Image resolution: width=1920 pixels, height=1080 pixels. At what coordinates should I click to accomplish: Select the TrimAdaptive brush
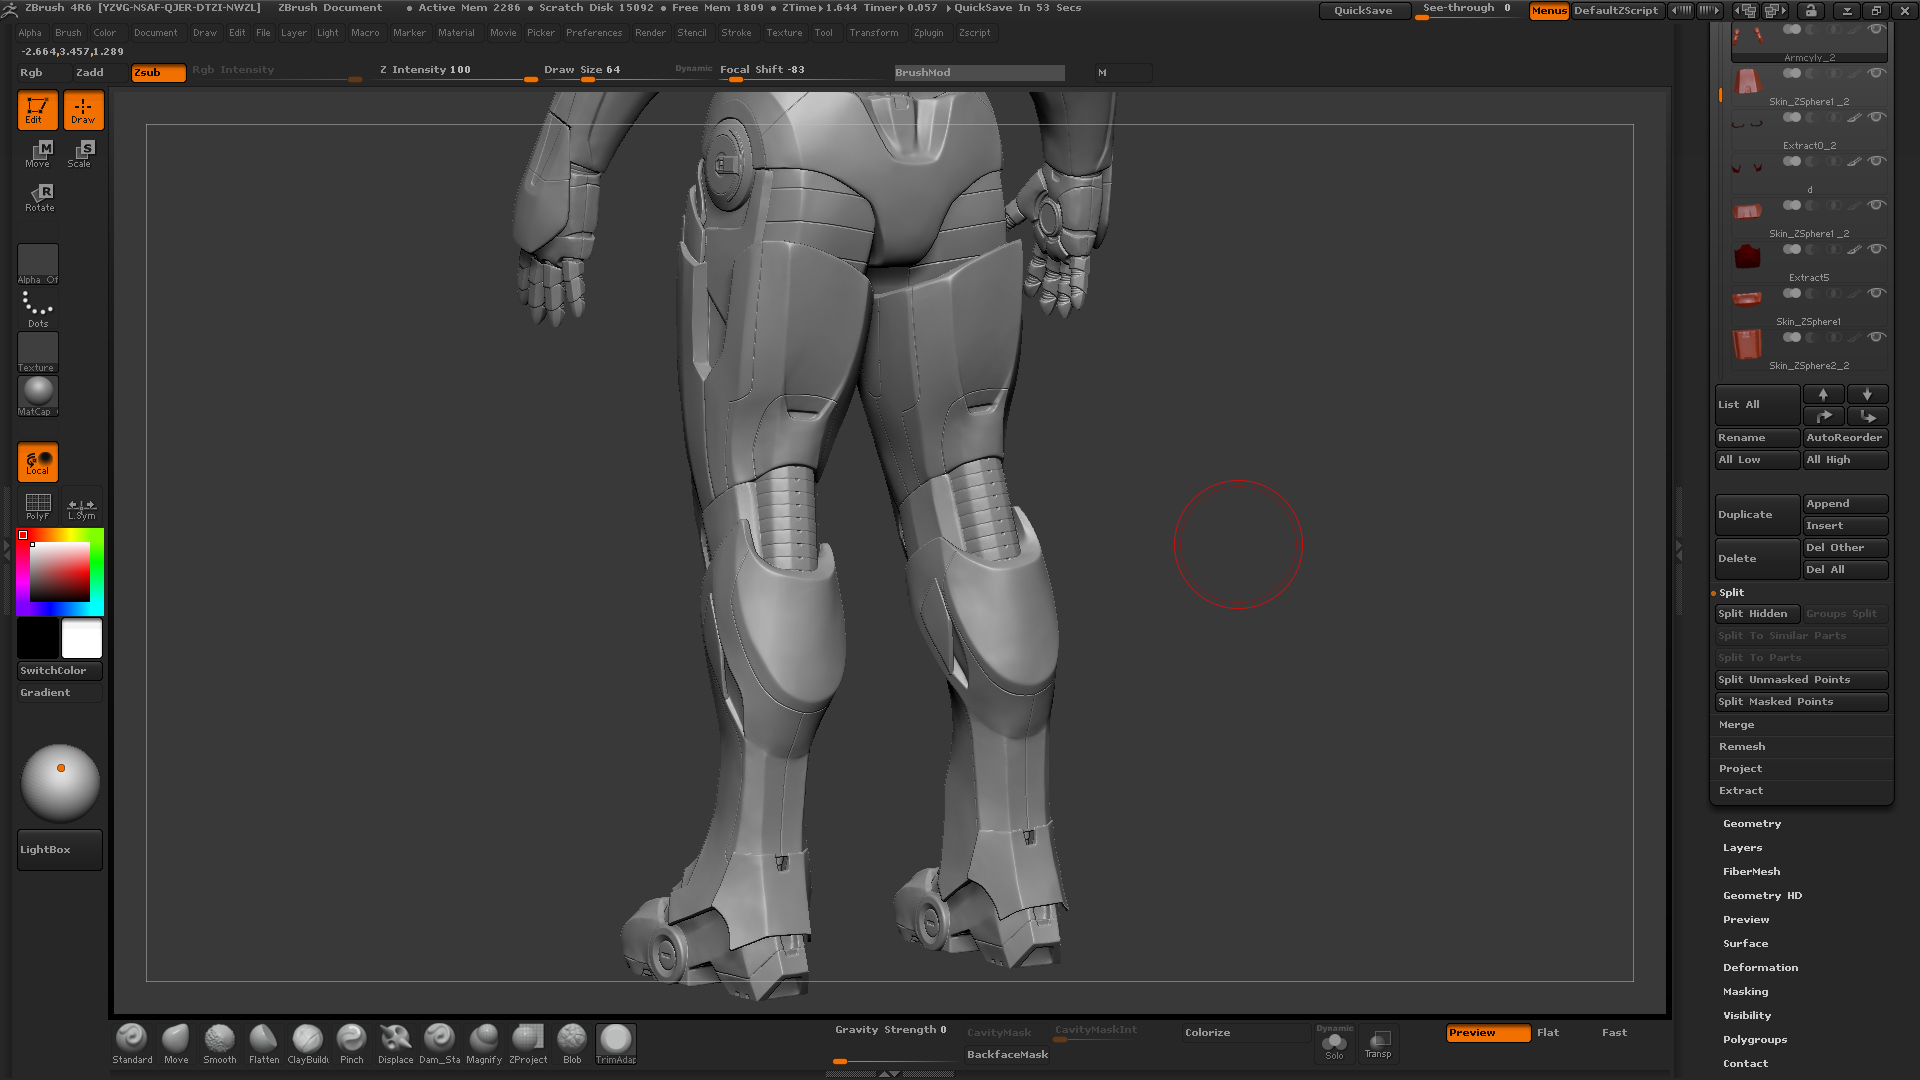[x=616, y=1044]
